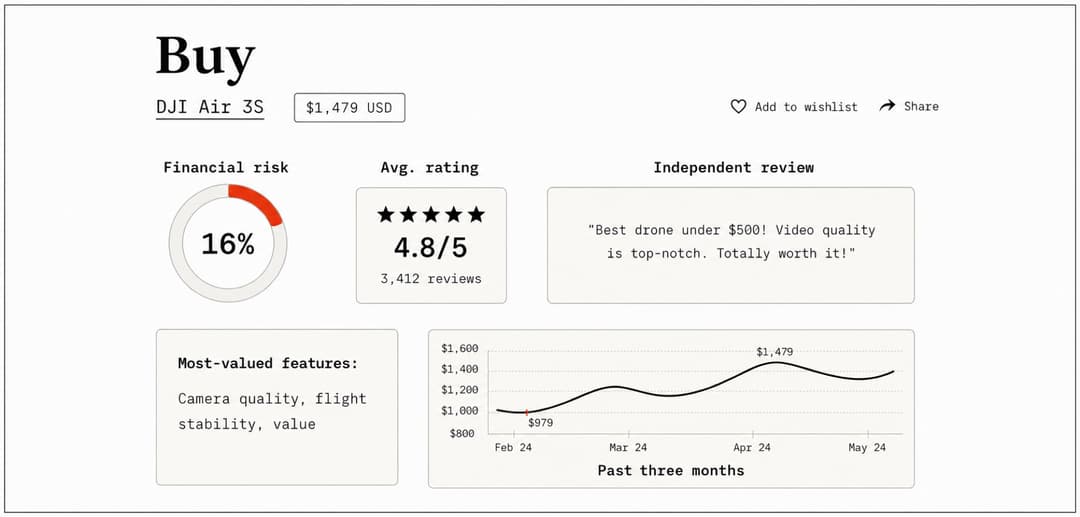Click the Past three months chart caption
The width and height of the screenshot is (1080, 517).
point(671,471)
